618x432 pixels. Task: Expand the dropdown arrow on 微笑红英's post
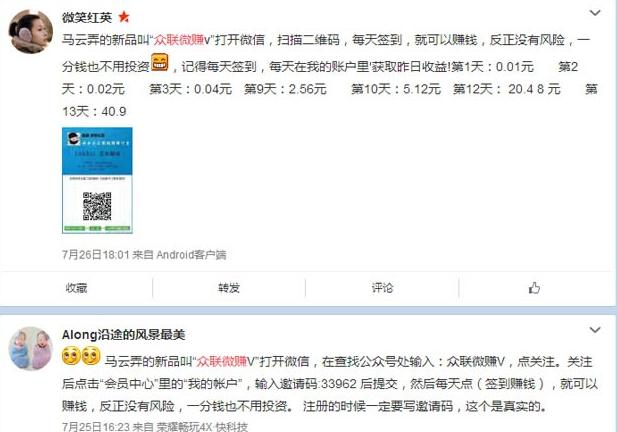(x=595, y=13)
